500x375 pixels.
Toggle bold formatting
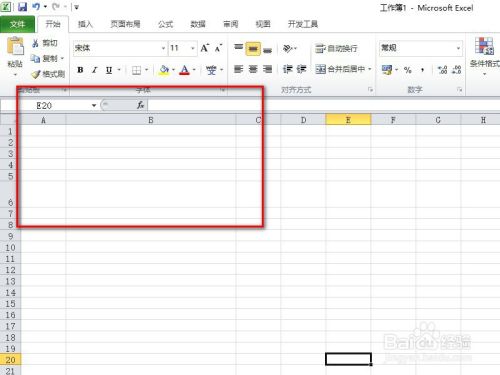click(80, 70)
